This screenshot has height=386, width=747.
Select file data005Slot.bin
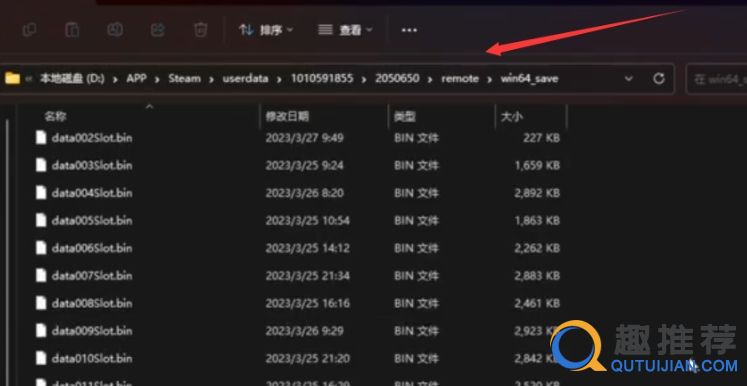point(92,221)
